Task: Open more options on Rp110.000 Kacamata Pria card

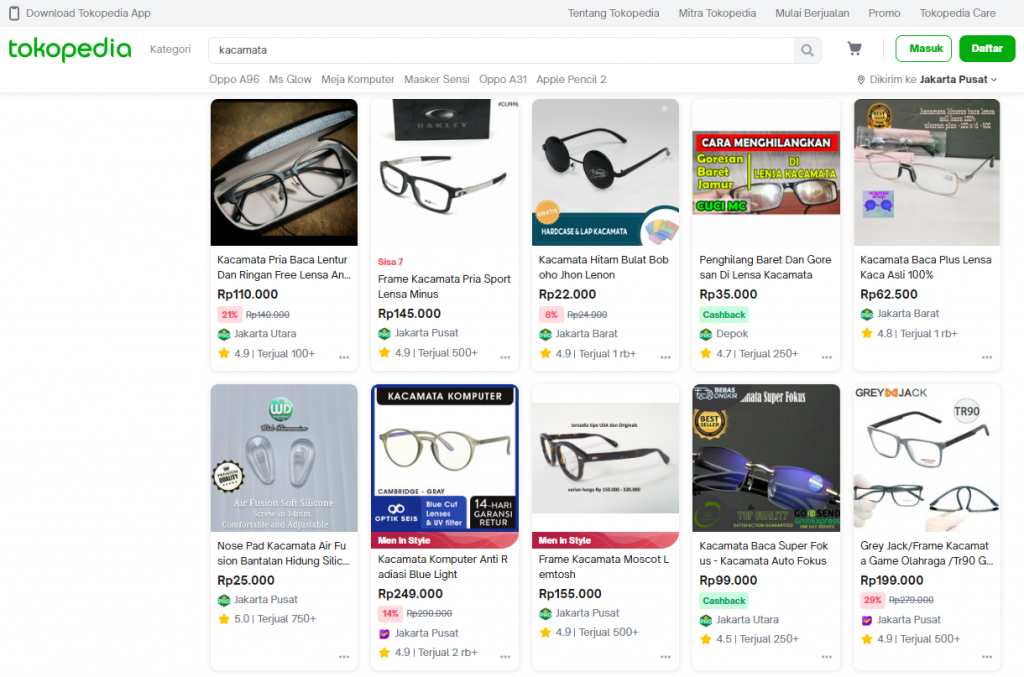Action: [x=344, y=357]
